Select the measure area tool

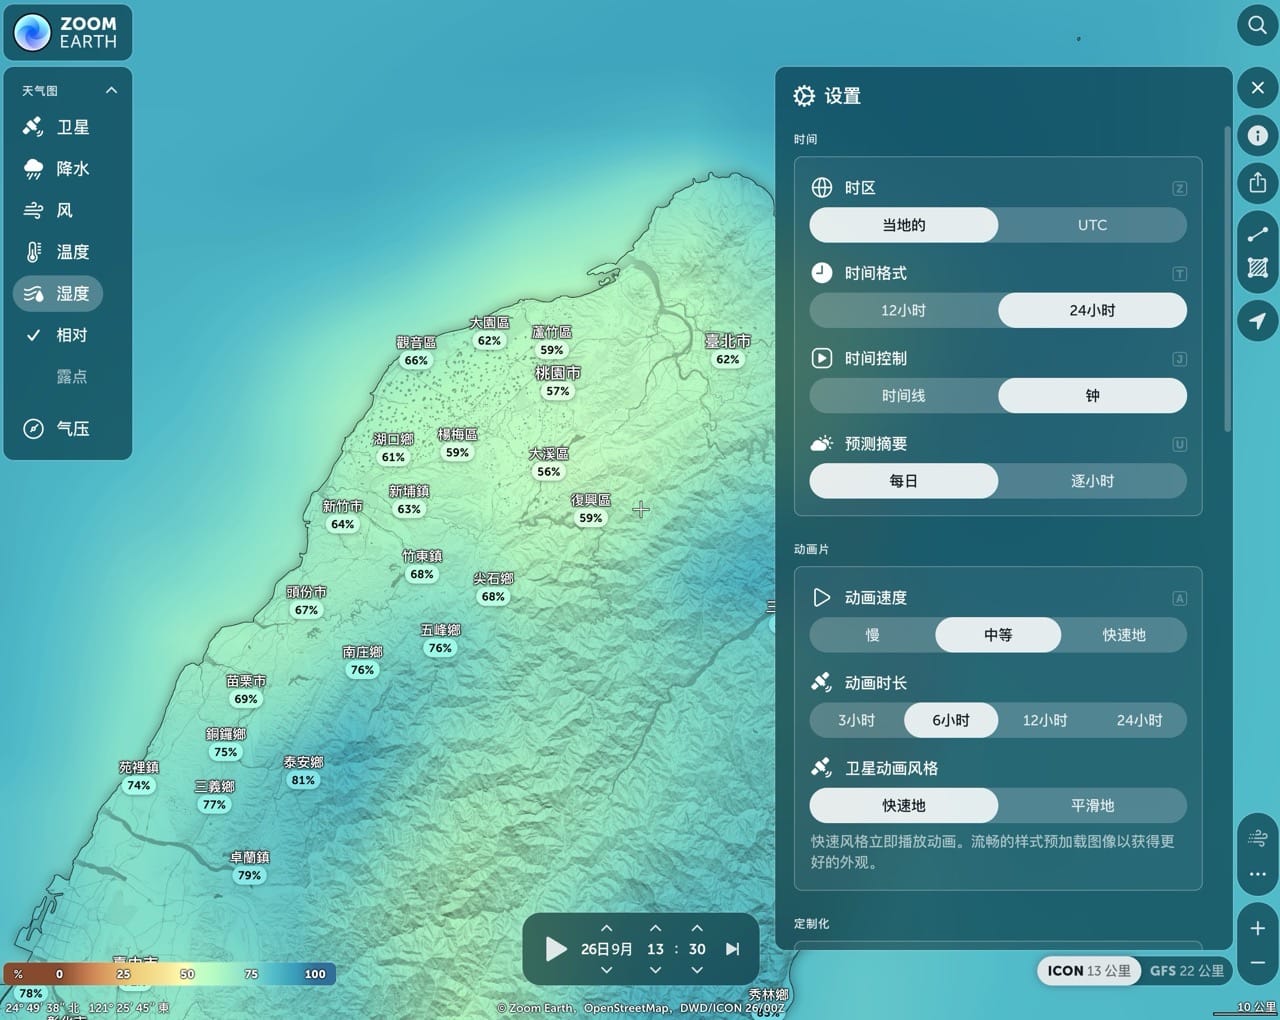coord(1257,268)
